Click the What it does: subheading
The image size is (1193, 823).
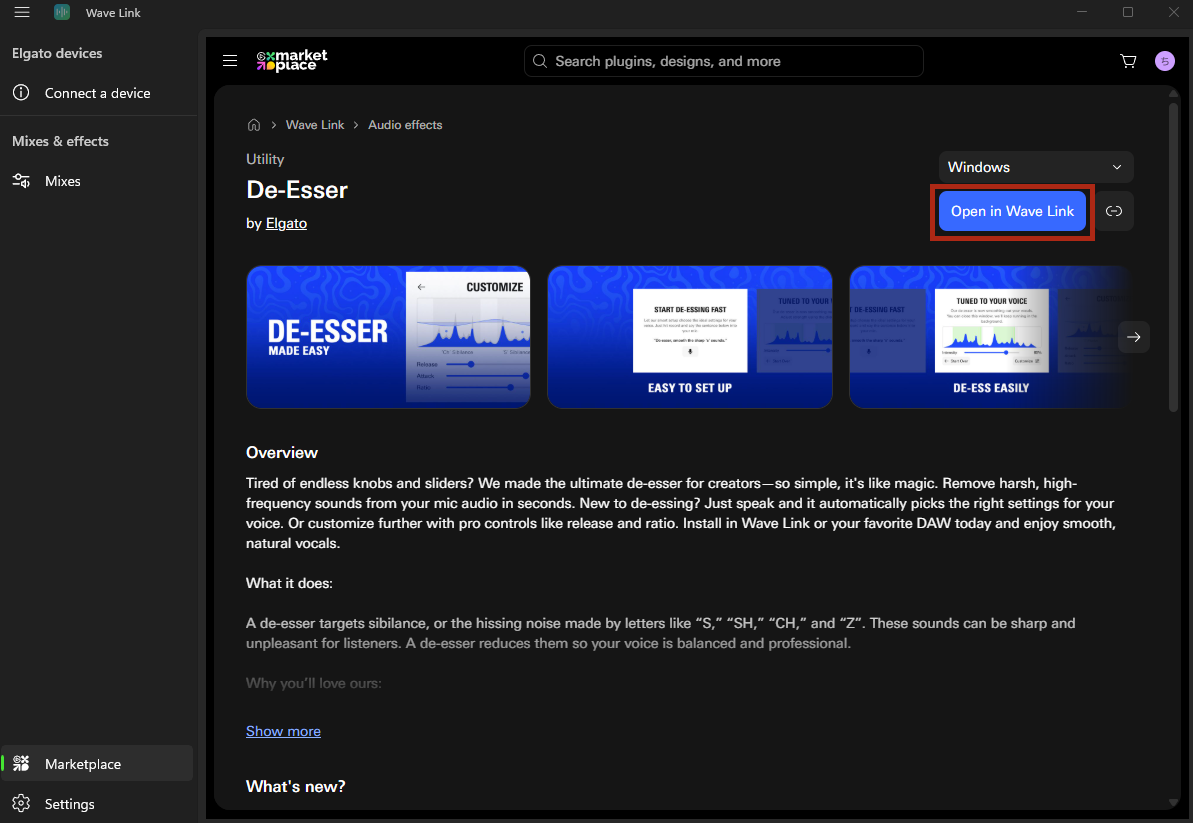click(x=289, y=583)
